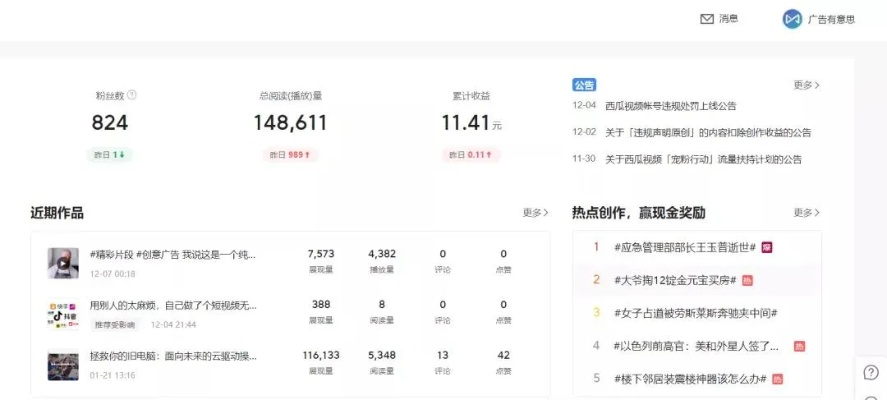This screenshot has width=887, height=400.
Task: Open thumbnail of 用别人的太麻烦 article
Action: click(x=63, y=315)
